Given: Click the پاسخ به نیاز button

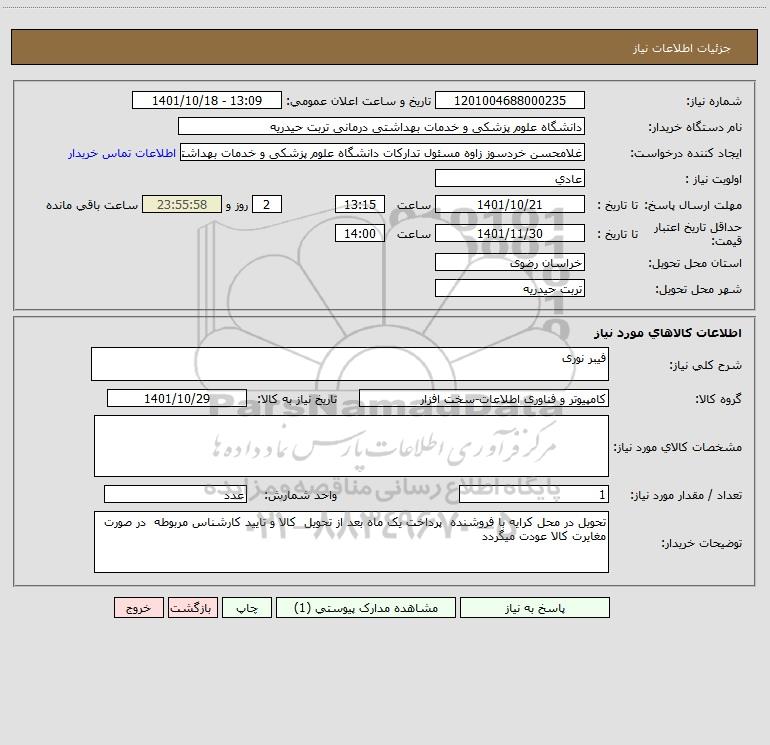Looking at the screenshot, I should (x=534, y=608).
